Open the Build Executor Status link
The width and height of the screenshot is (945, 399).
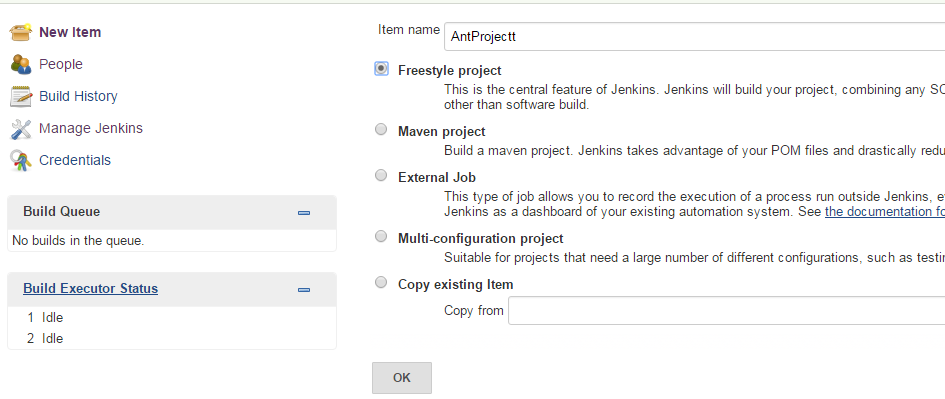90,289
